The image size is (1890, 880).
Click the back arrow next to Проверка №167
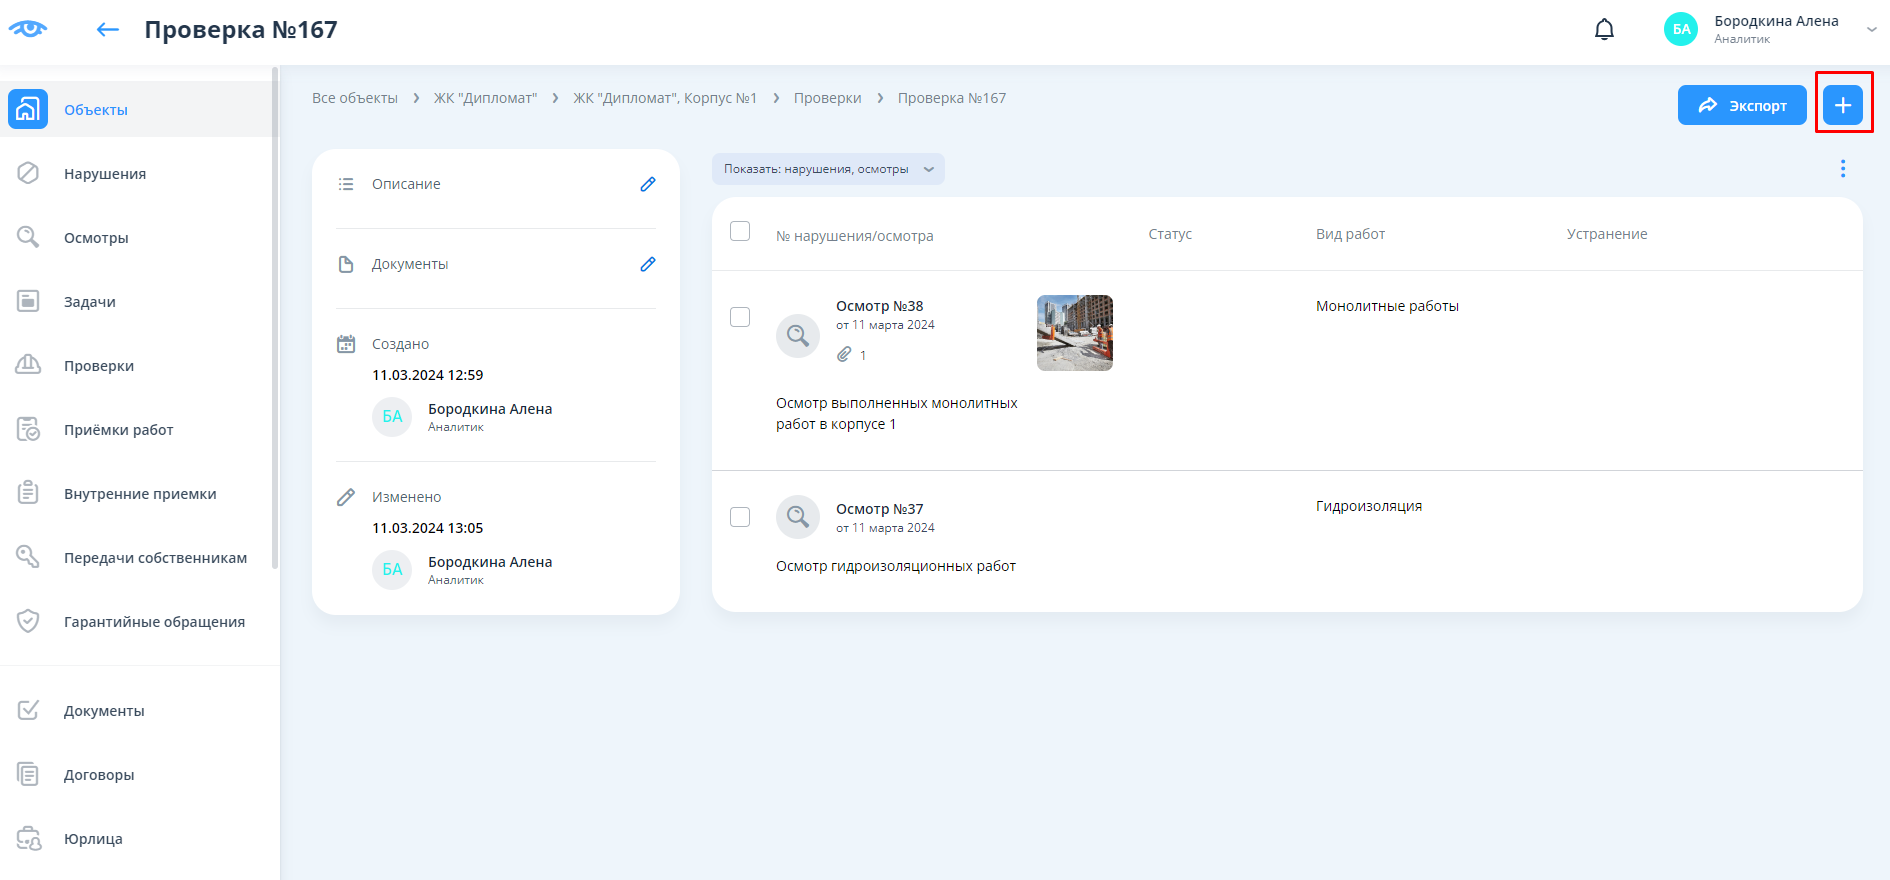click(x=108, y=30)
